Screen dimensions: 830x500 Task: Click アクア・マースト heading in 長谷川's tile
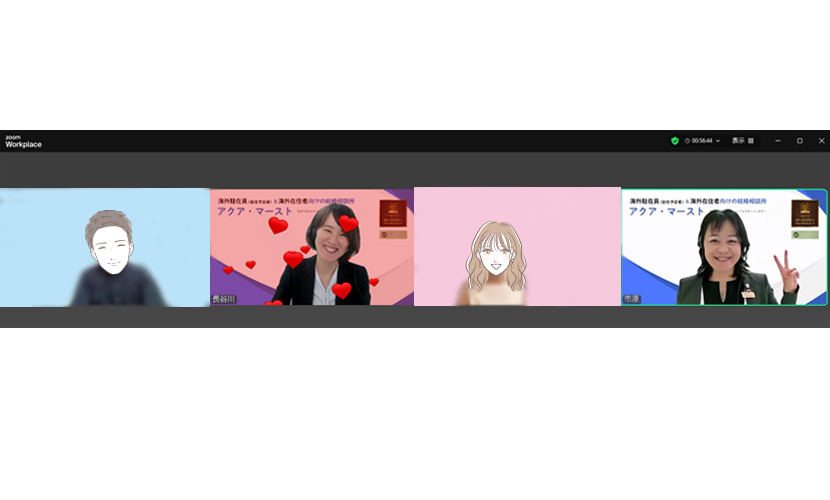tap(256, 212)
